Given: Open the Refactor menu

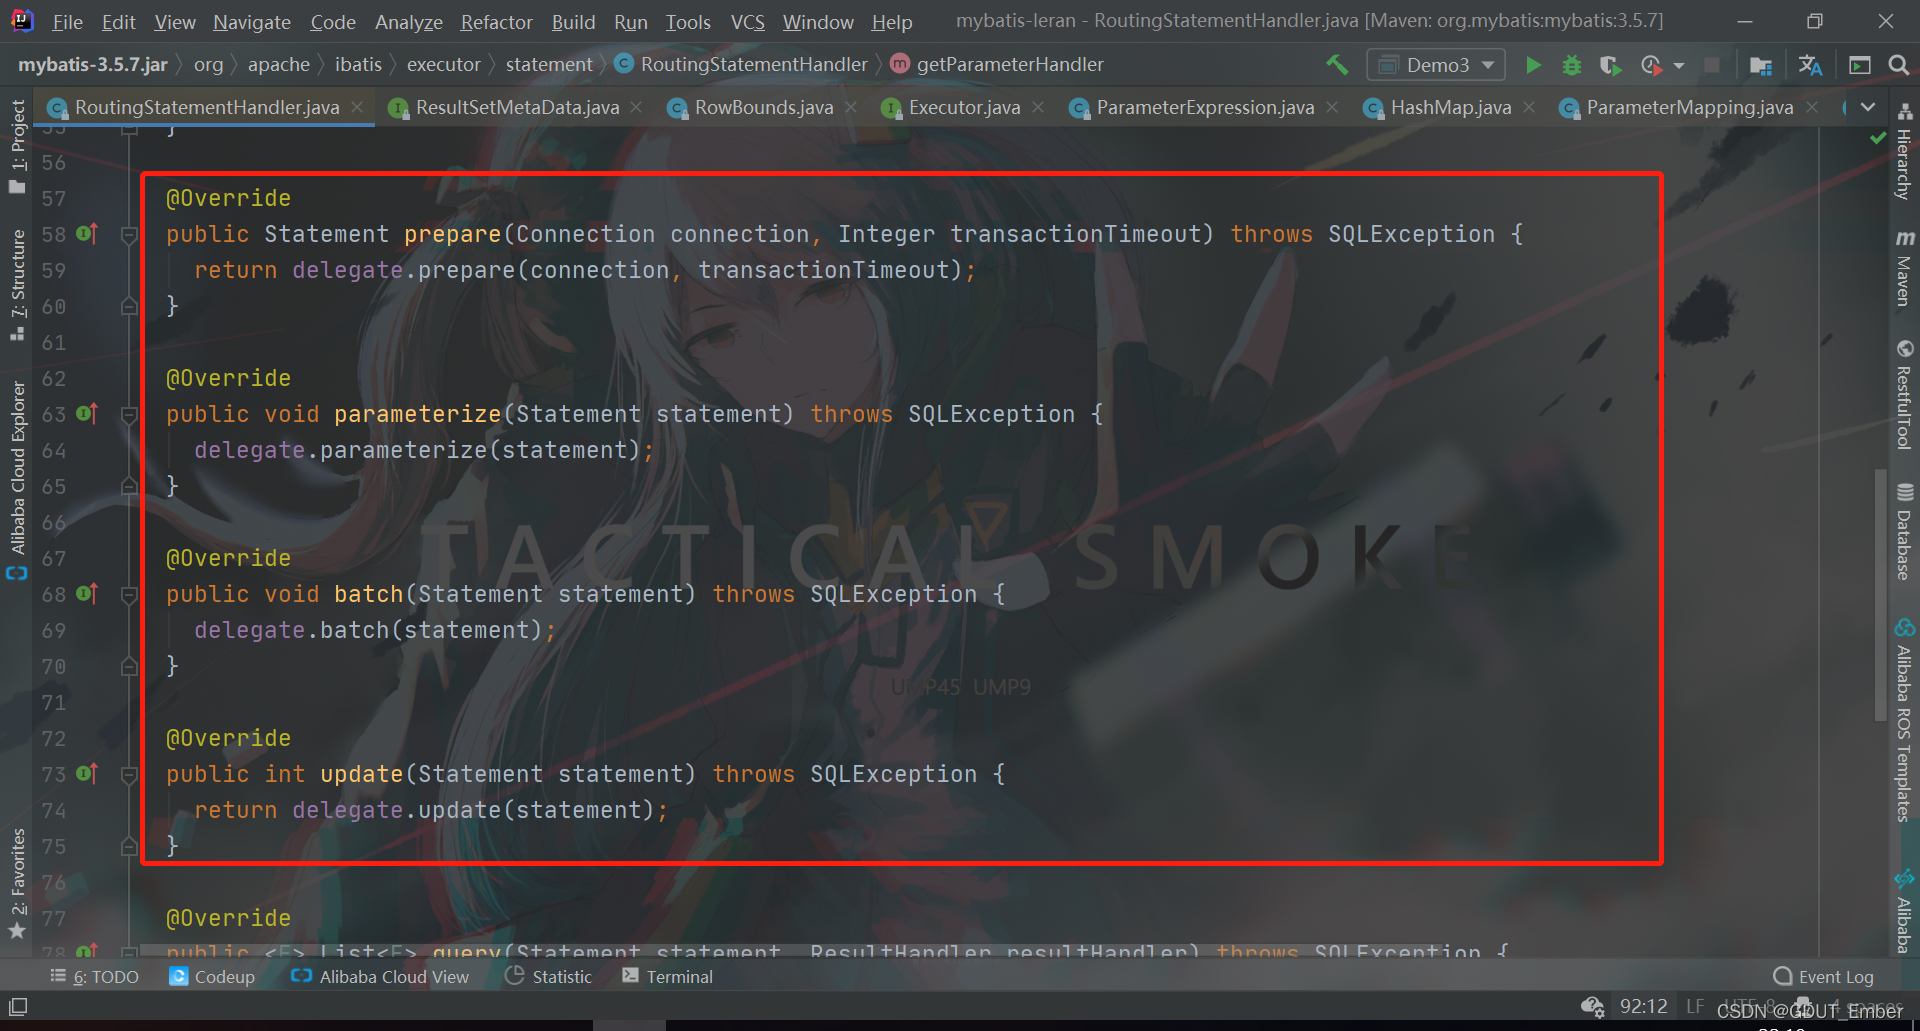Looking at the screenshot, I should [496, 22].
